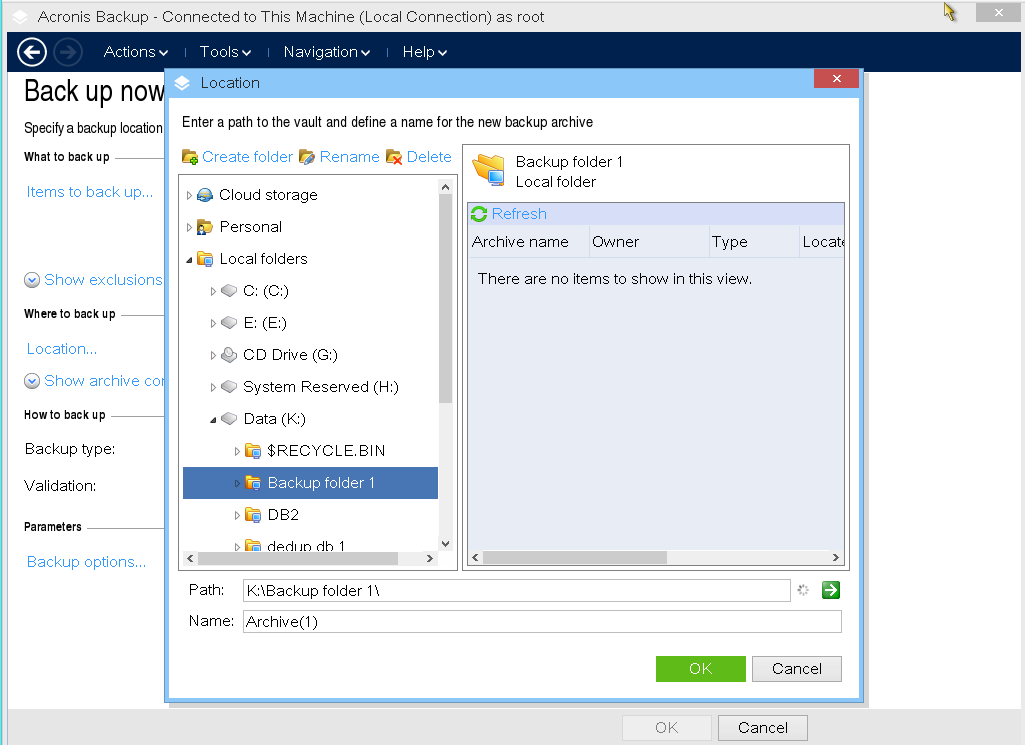Open the Actions menu
The image size is (1025, 745).
click(135, 52)
